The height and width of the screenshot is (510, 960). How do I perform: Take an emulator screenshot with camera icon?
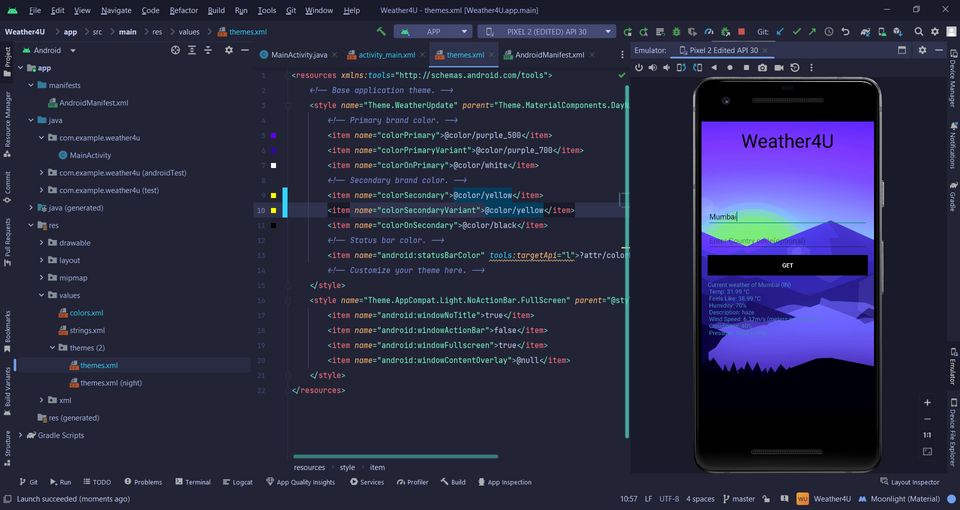click(x=763, y=68)
